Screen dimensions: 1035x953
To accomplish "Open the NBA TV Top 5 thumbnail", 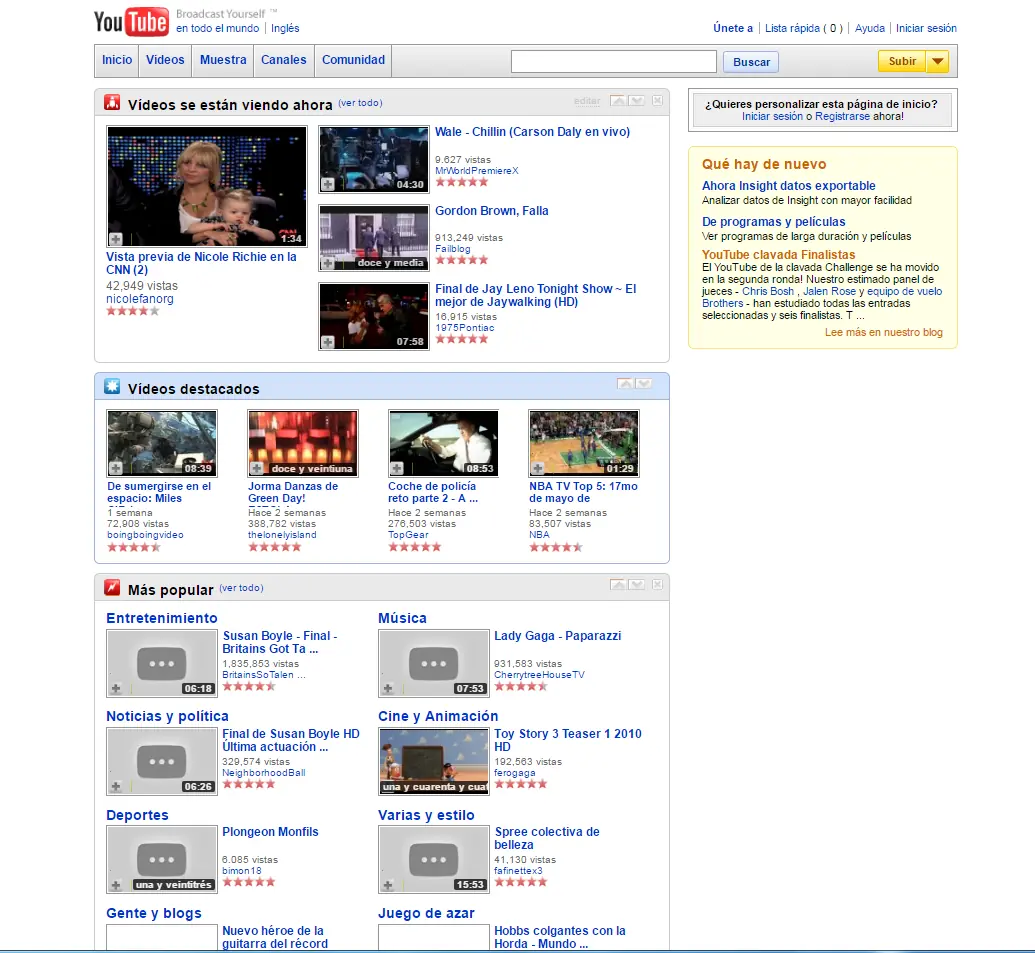I will pos(584,443).
